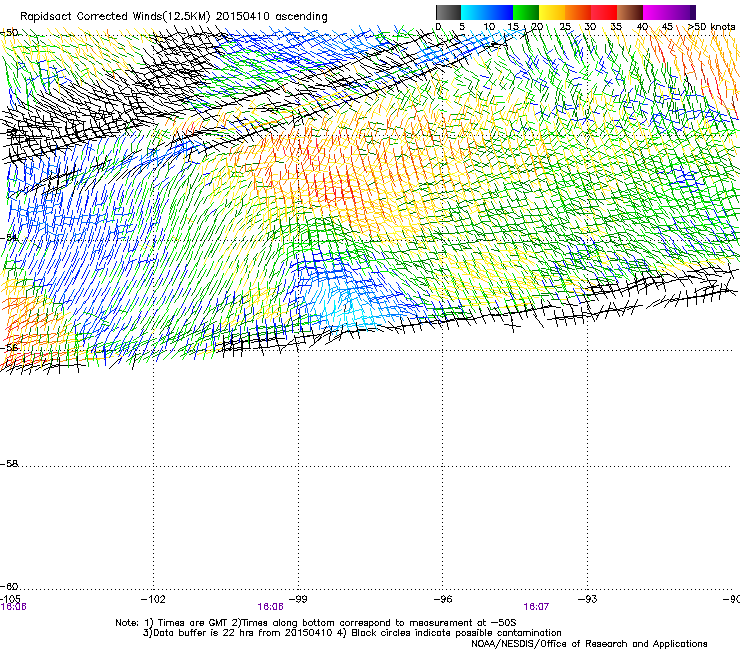Image resolution: width=740 pixels, height=650 pixels.
Task: Click the -60 latitude axis label
Action: coord(9,586)
